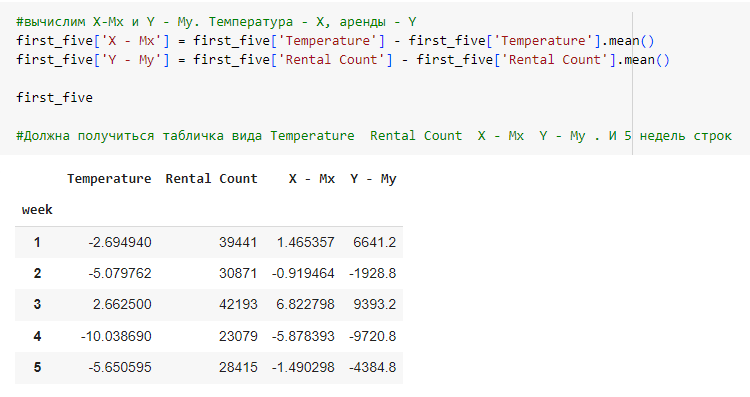Viewport: 750px width, 397px height.
Task: Click temperature value -5.079762
Action: 120,273
